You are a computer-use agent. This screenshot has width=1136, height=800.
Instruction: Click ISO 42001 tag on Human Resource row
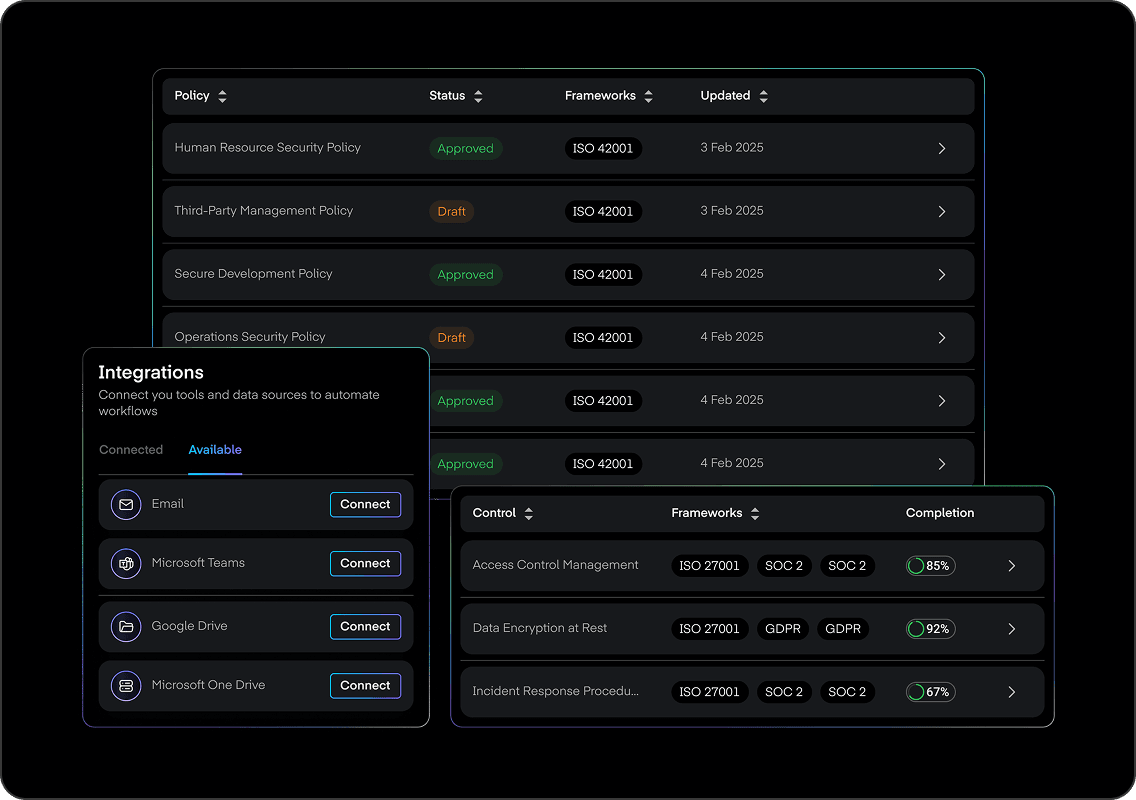[x=603, y=149]
